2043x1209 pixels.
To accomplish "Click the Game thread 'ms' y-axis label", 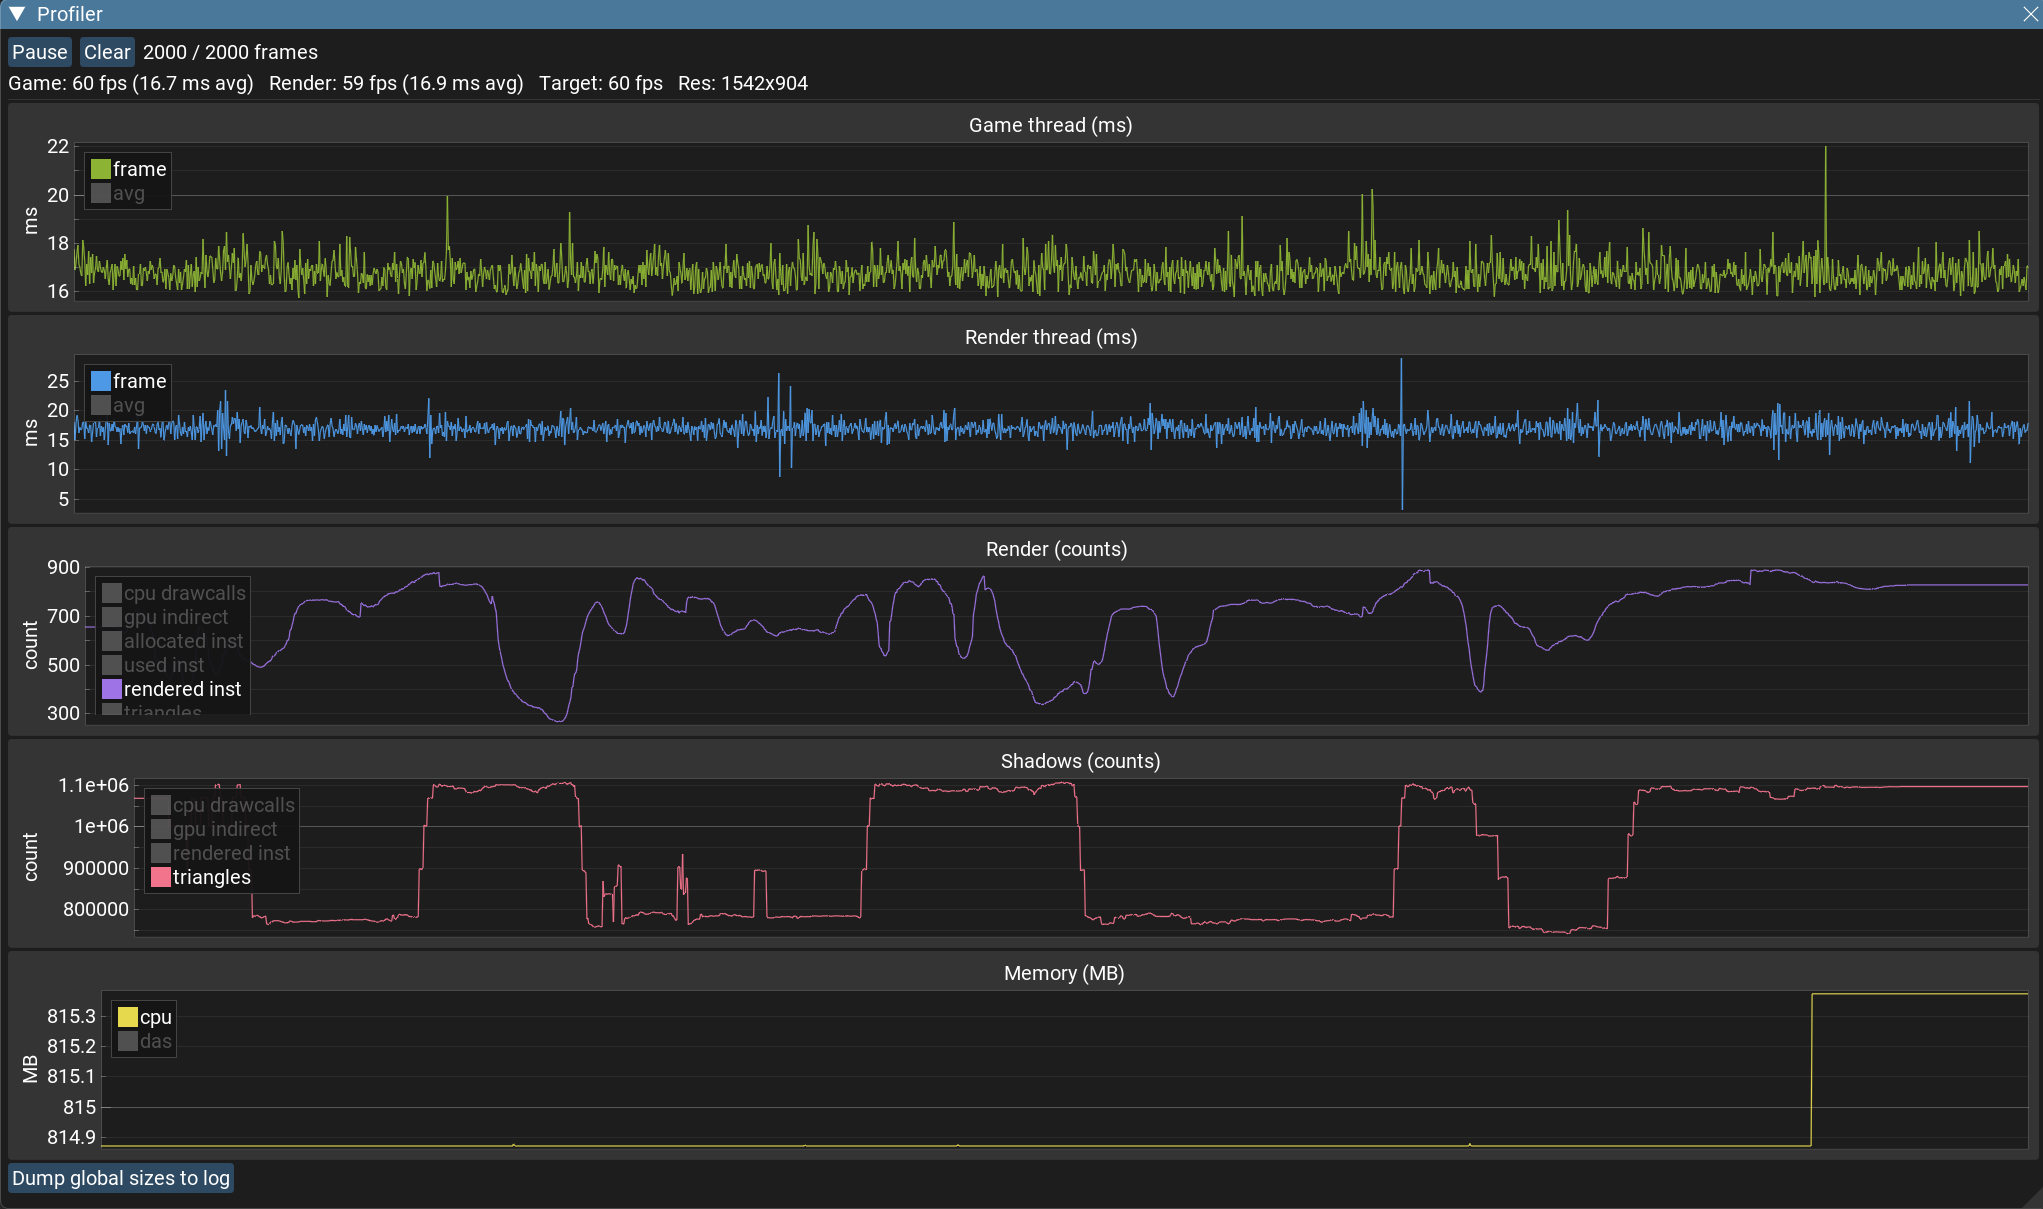I will click(x=31, y=221).
